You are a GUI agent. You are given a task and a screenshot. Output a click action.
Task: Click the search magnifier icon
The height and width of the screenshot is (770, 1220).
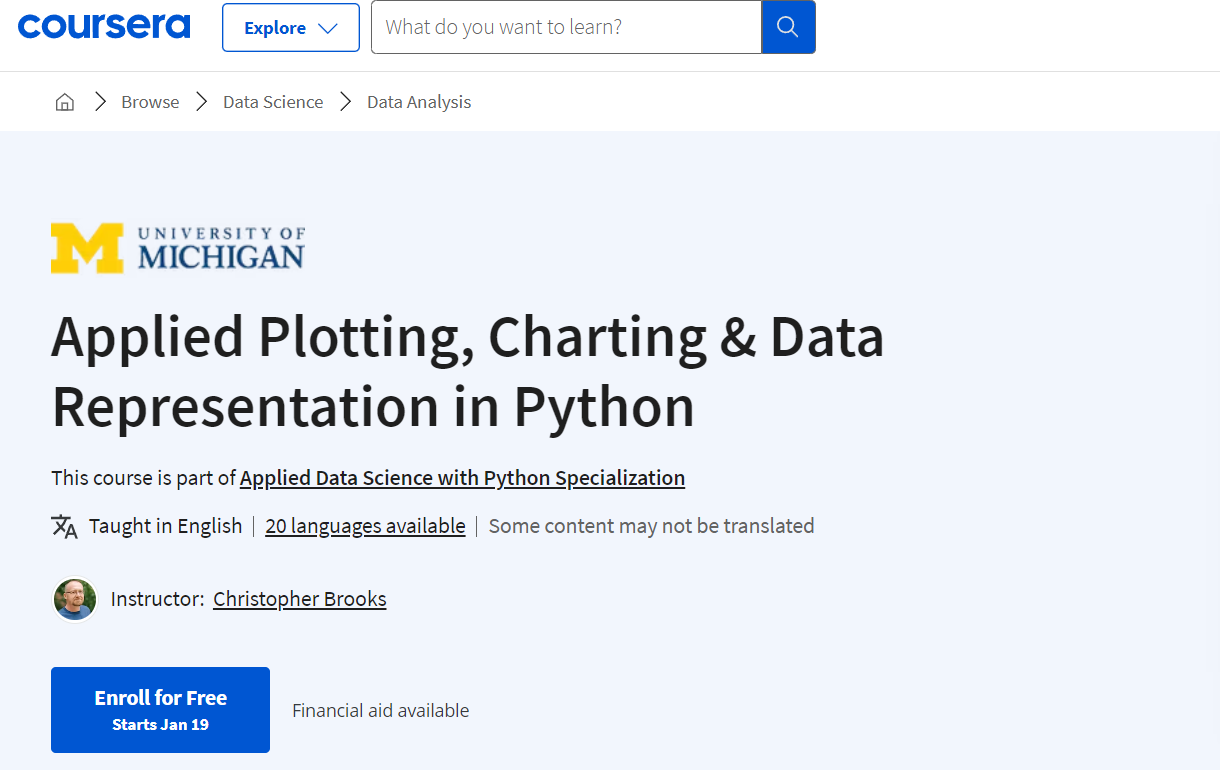[x=789, y=27]
